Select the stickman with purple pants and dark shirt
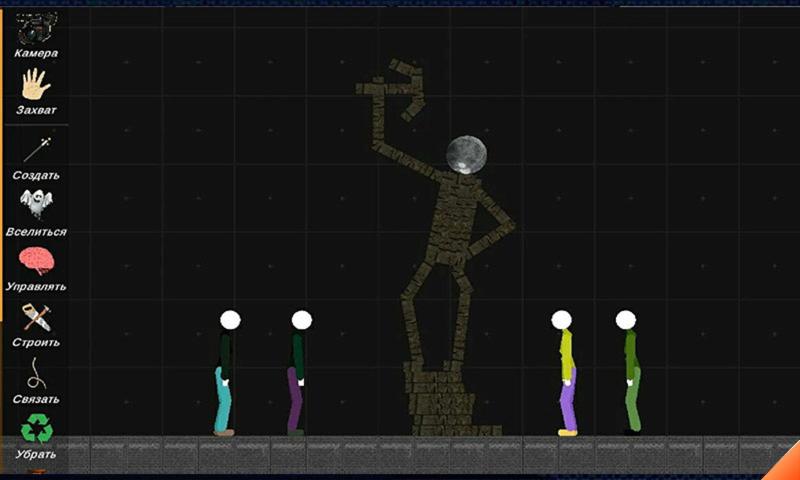 click(297, 385)
